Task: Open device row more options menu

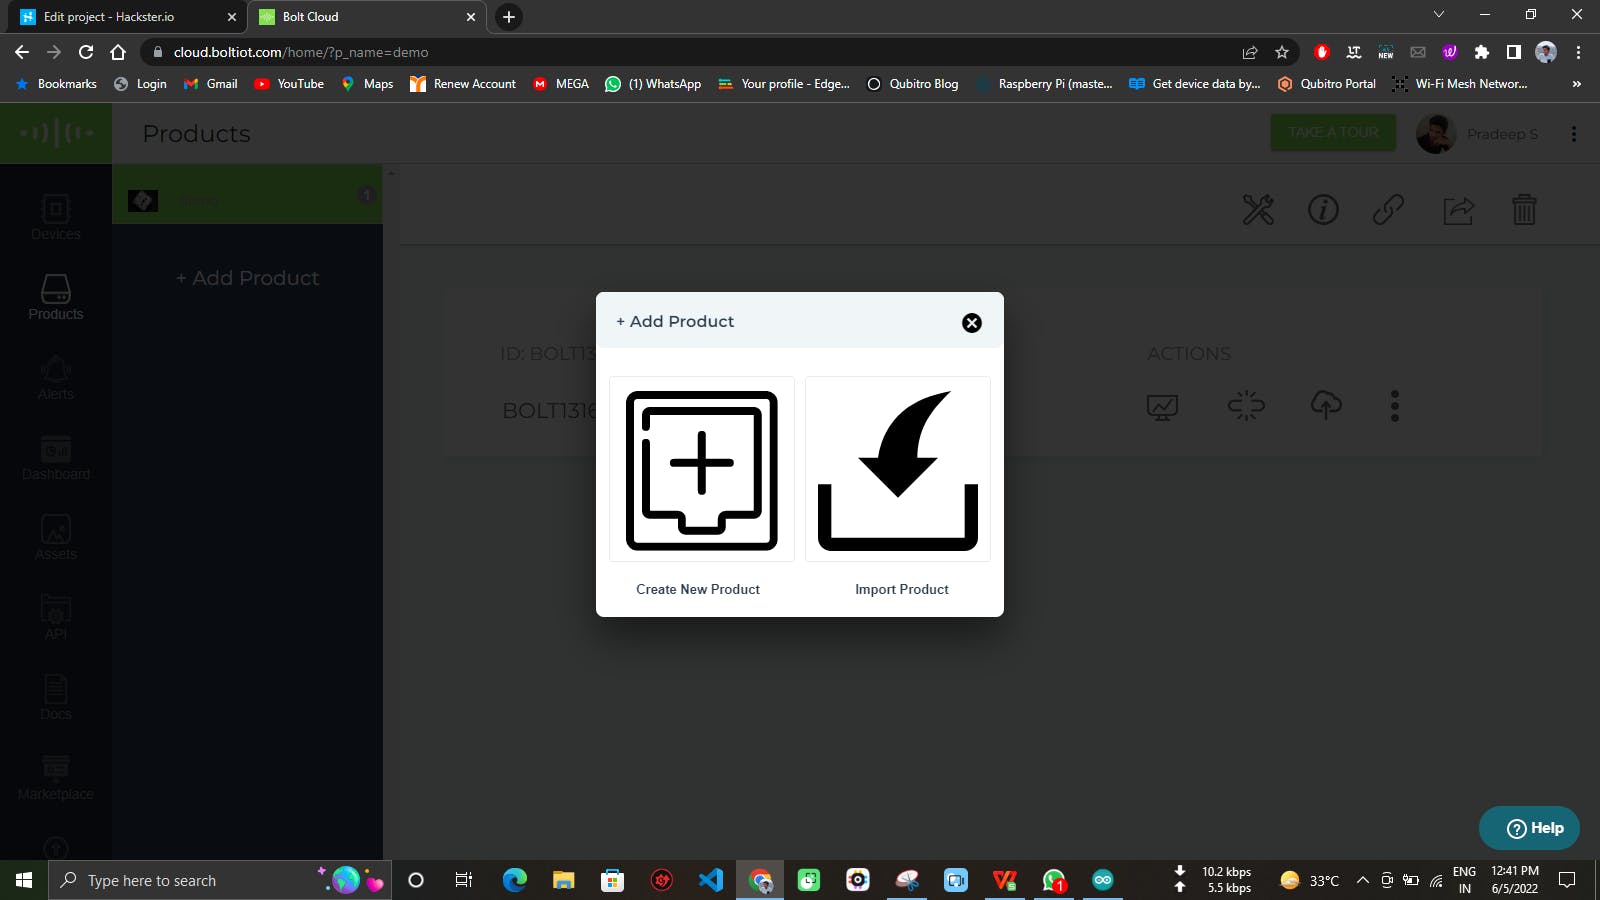Action: [1395, 406]
